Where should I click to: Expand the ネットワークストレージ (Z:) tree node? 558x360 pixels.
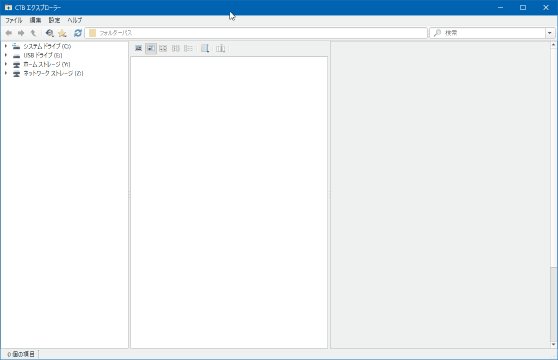[x=6, y=73]
